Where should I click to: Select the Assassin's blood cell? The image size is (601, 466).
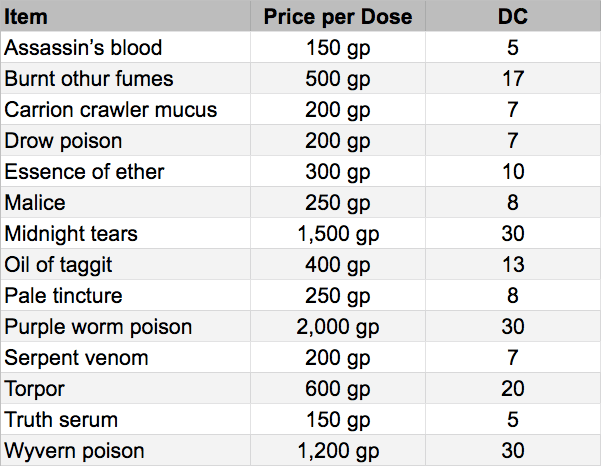point(83,48)
